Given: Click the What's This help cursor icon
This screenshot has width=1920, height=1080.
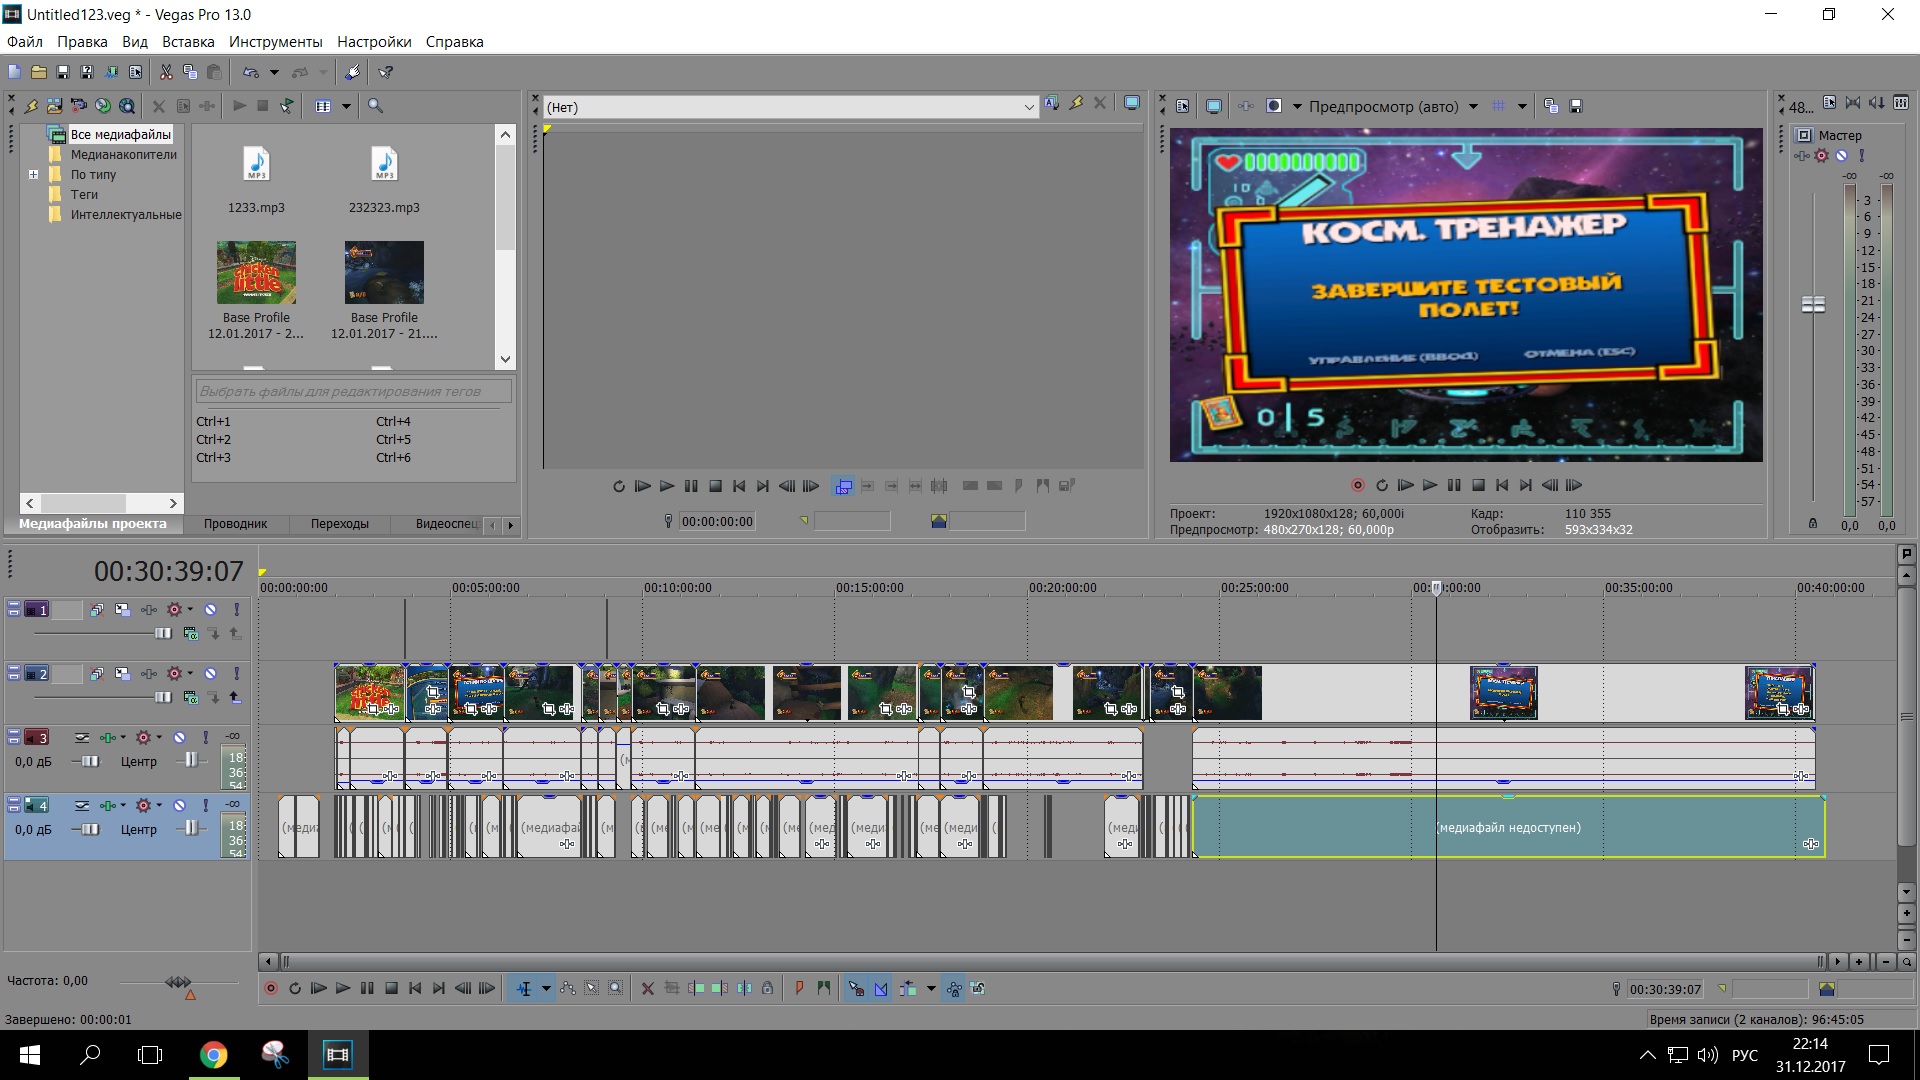Looking at the screenshot, I should pos(386,72).
